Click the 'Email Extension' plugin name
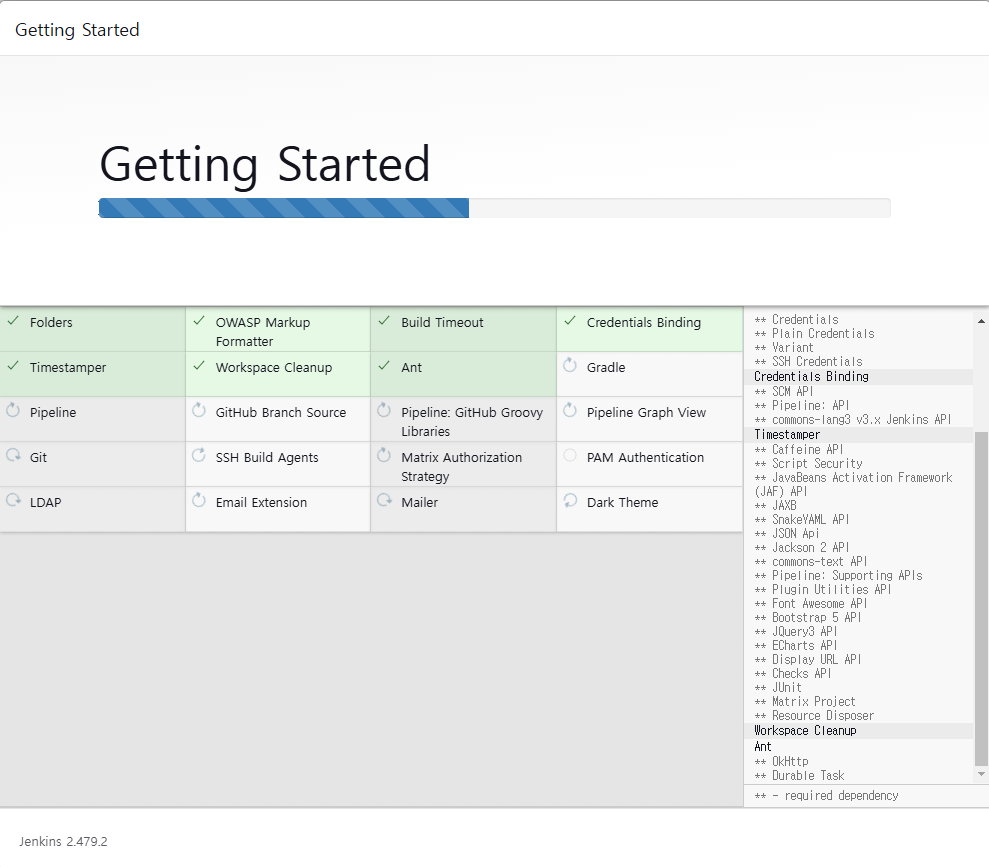The image size is (989, 867). [261, 503]
